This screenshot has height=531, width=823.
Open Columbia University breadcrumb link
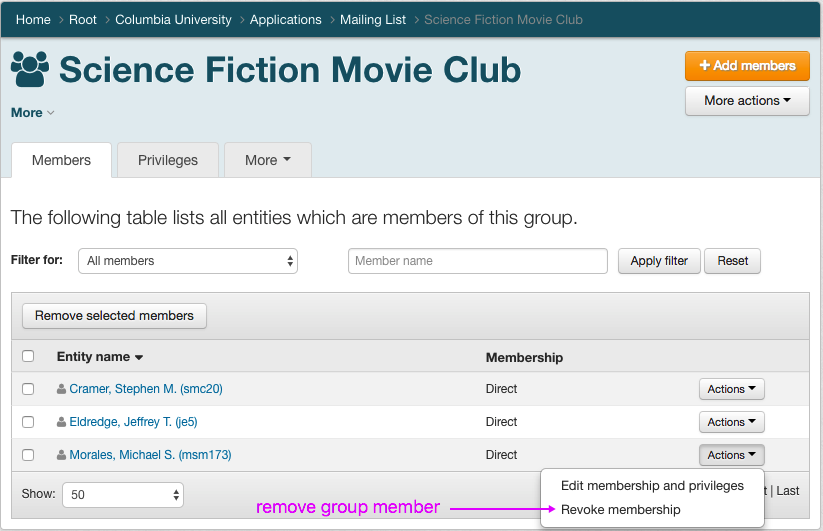tap(173, 19)
